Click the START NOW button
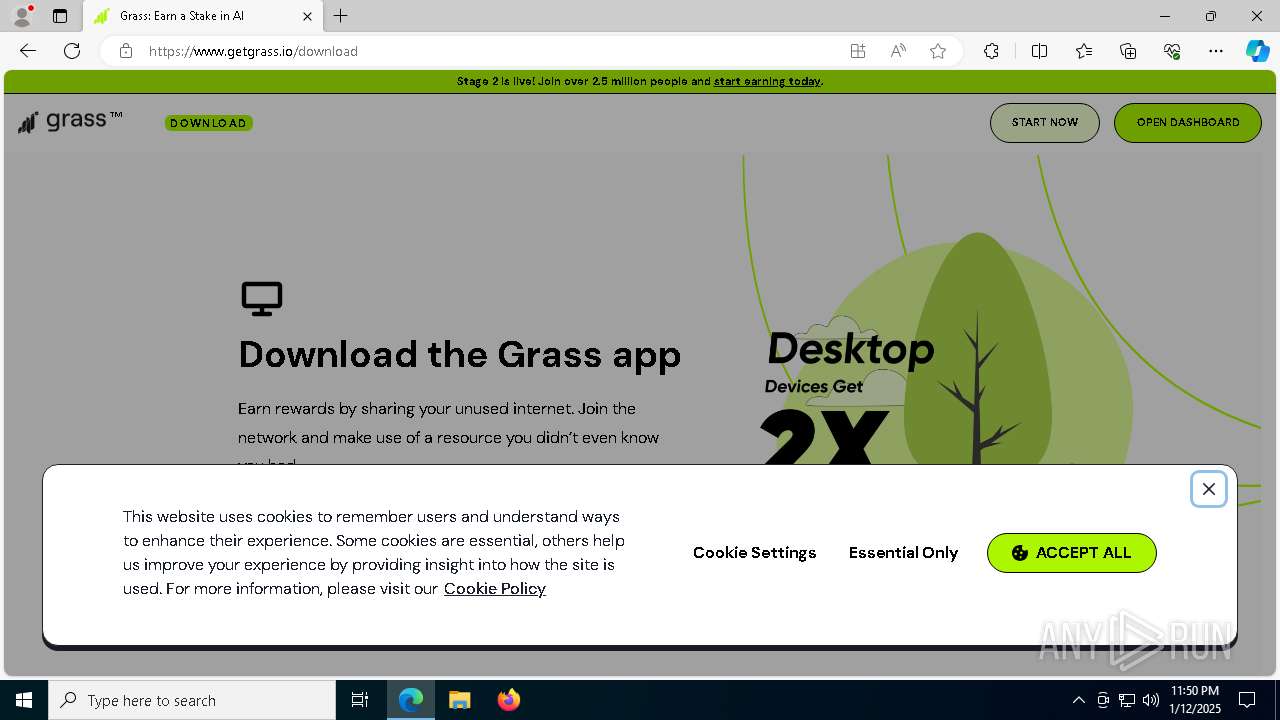Screen dimensions: 1280x720 (x=1045, y=122)
